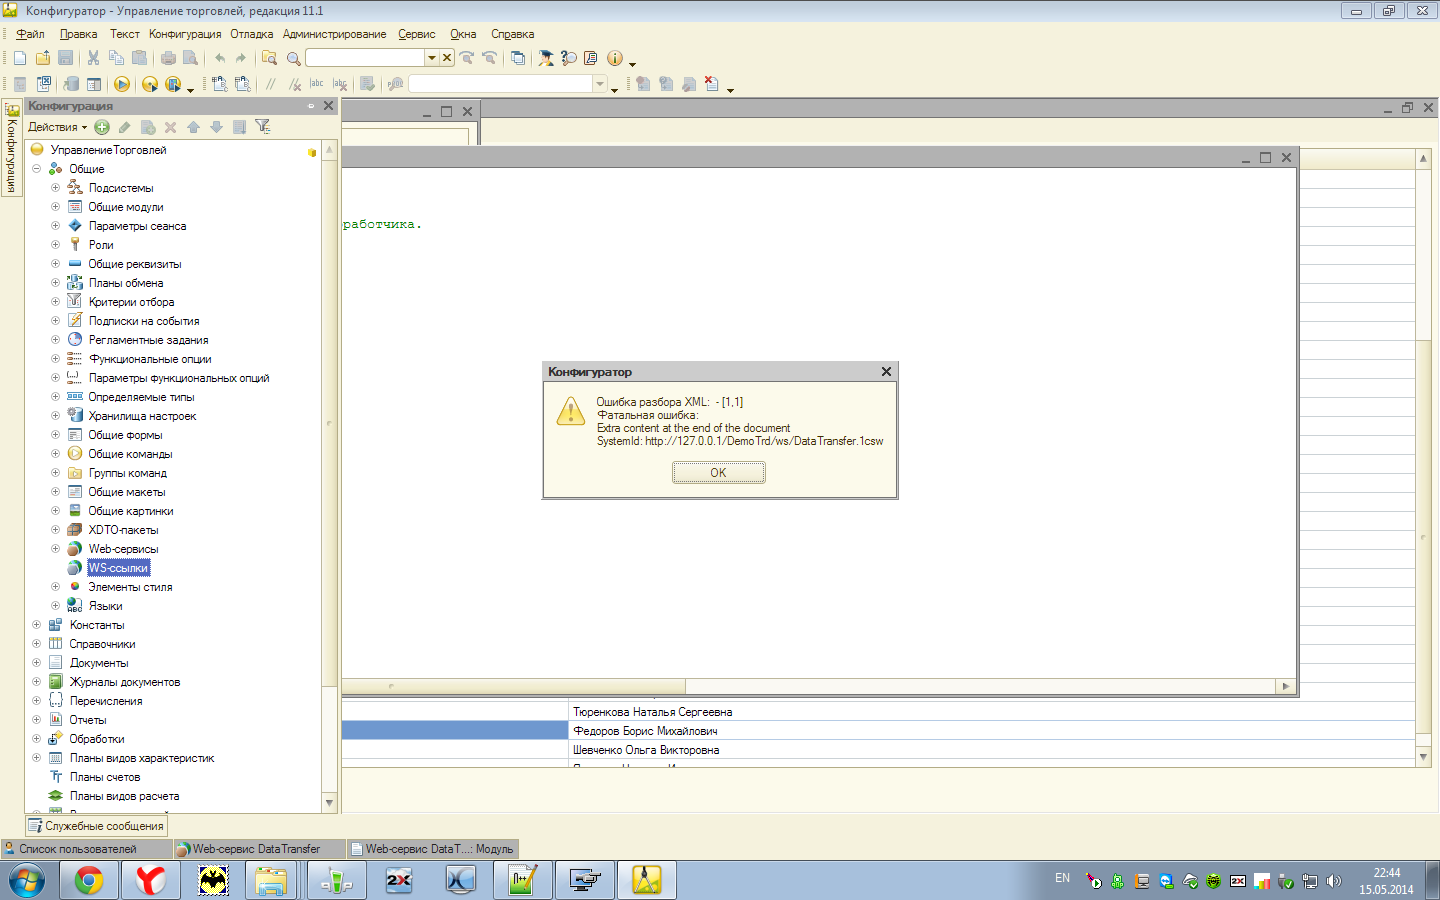Click the Start debugging play icon
The image size is (1440, 900).
pyautogui.click(x=122, y=85)
